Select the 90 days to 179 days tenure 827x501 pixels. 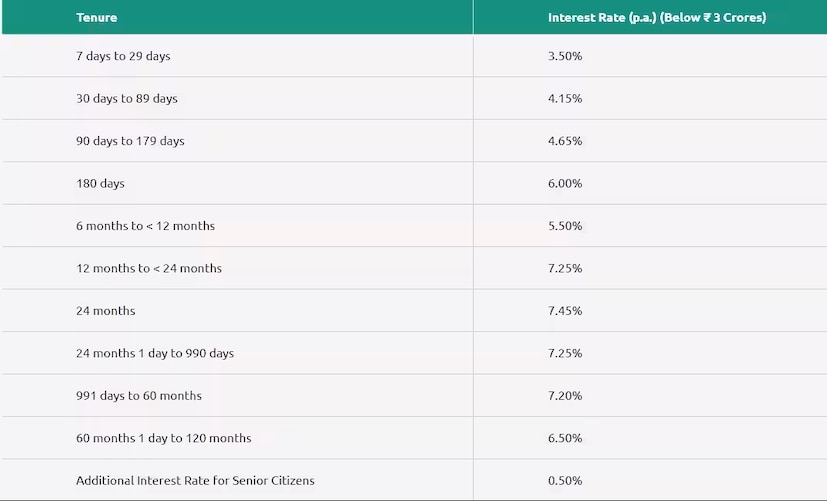[130, 141]
